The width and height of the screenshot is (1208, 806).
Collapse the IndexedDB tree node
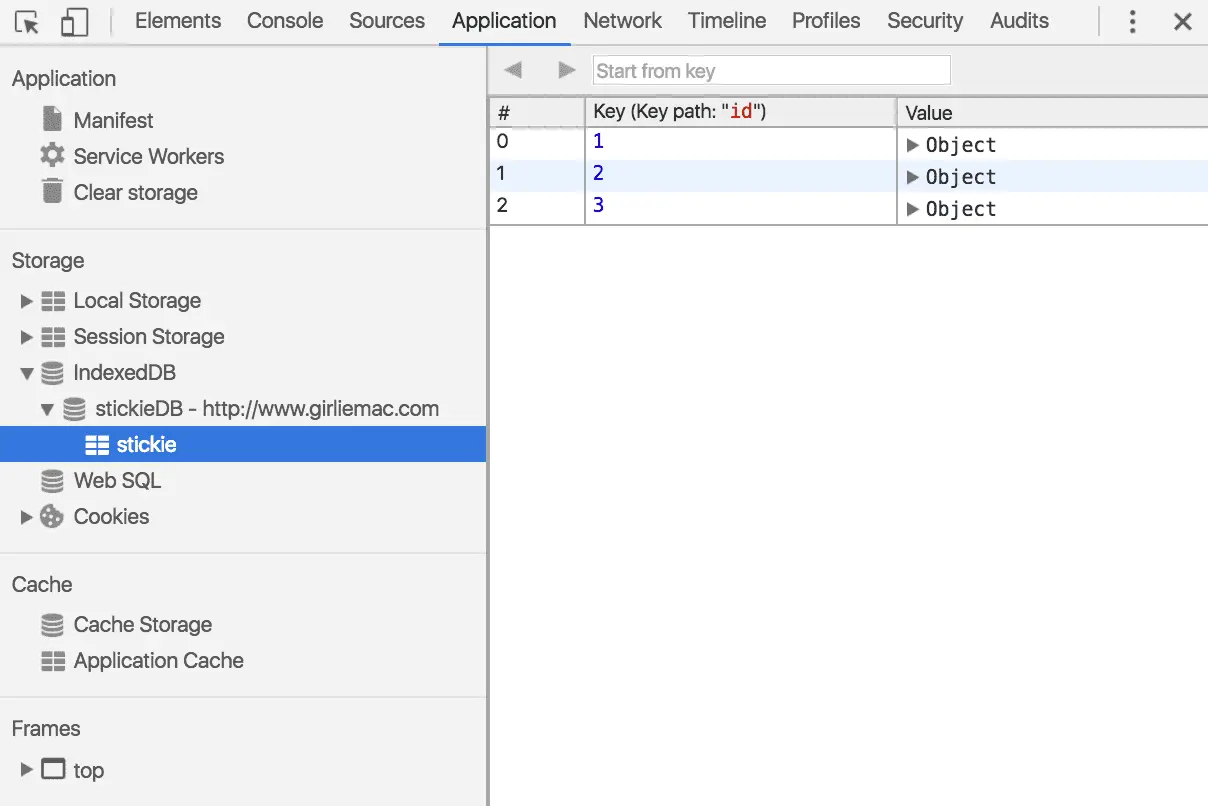[26, 373]
